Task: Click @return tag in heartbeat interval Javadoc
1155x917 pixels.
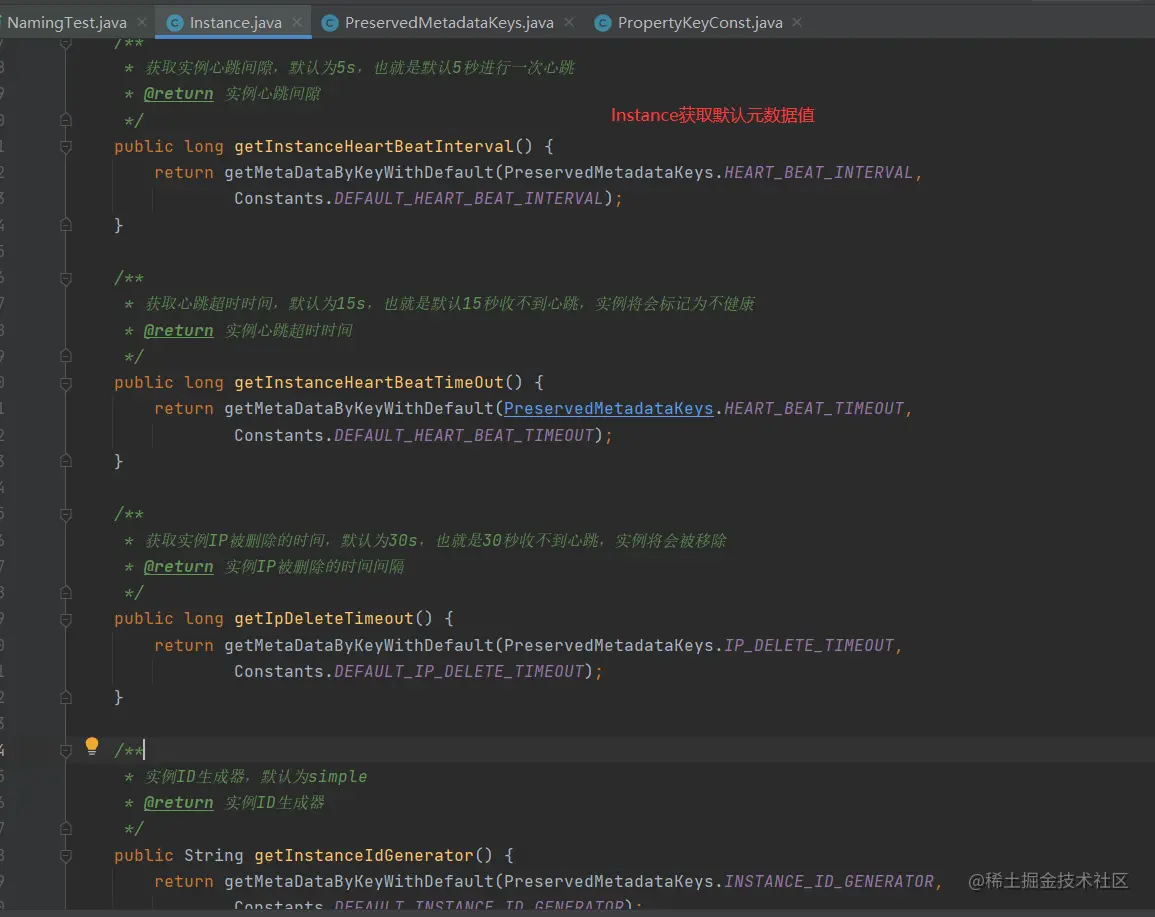Action: tap(178, 94)
